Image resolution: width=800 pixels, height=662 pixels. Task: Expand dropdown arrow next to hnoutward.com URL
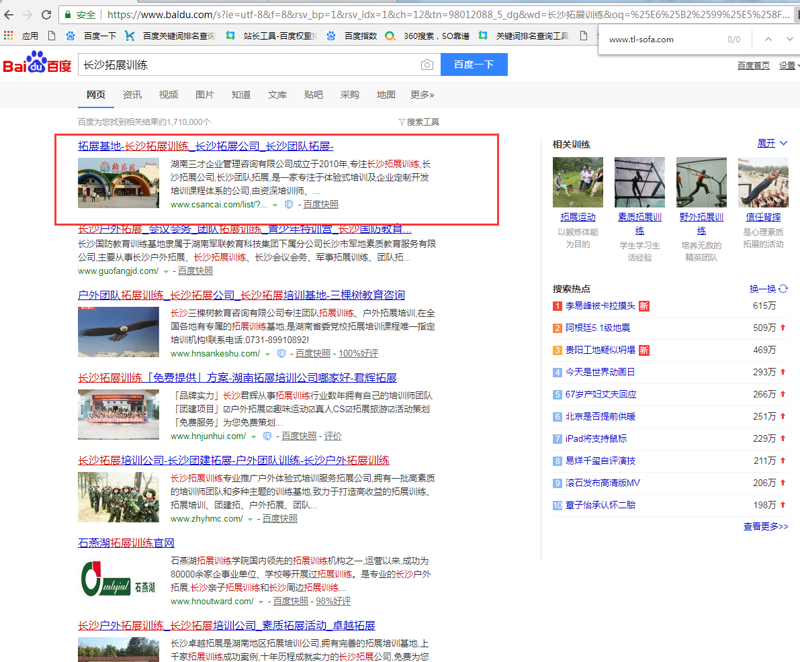[x=261, y=602]
